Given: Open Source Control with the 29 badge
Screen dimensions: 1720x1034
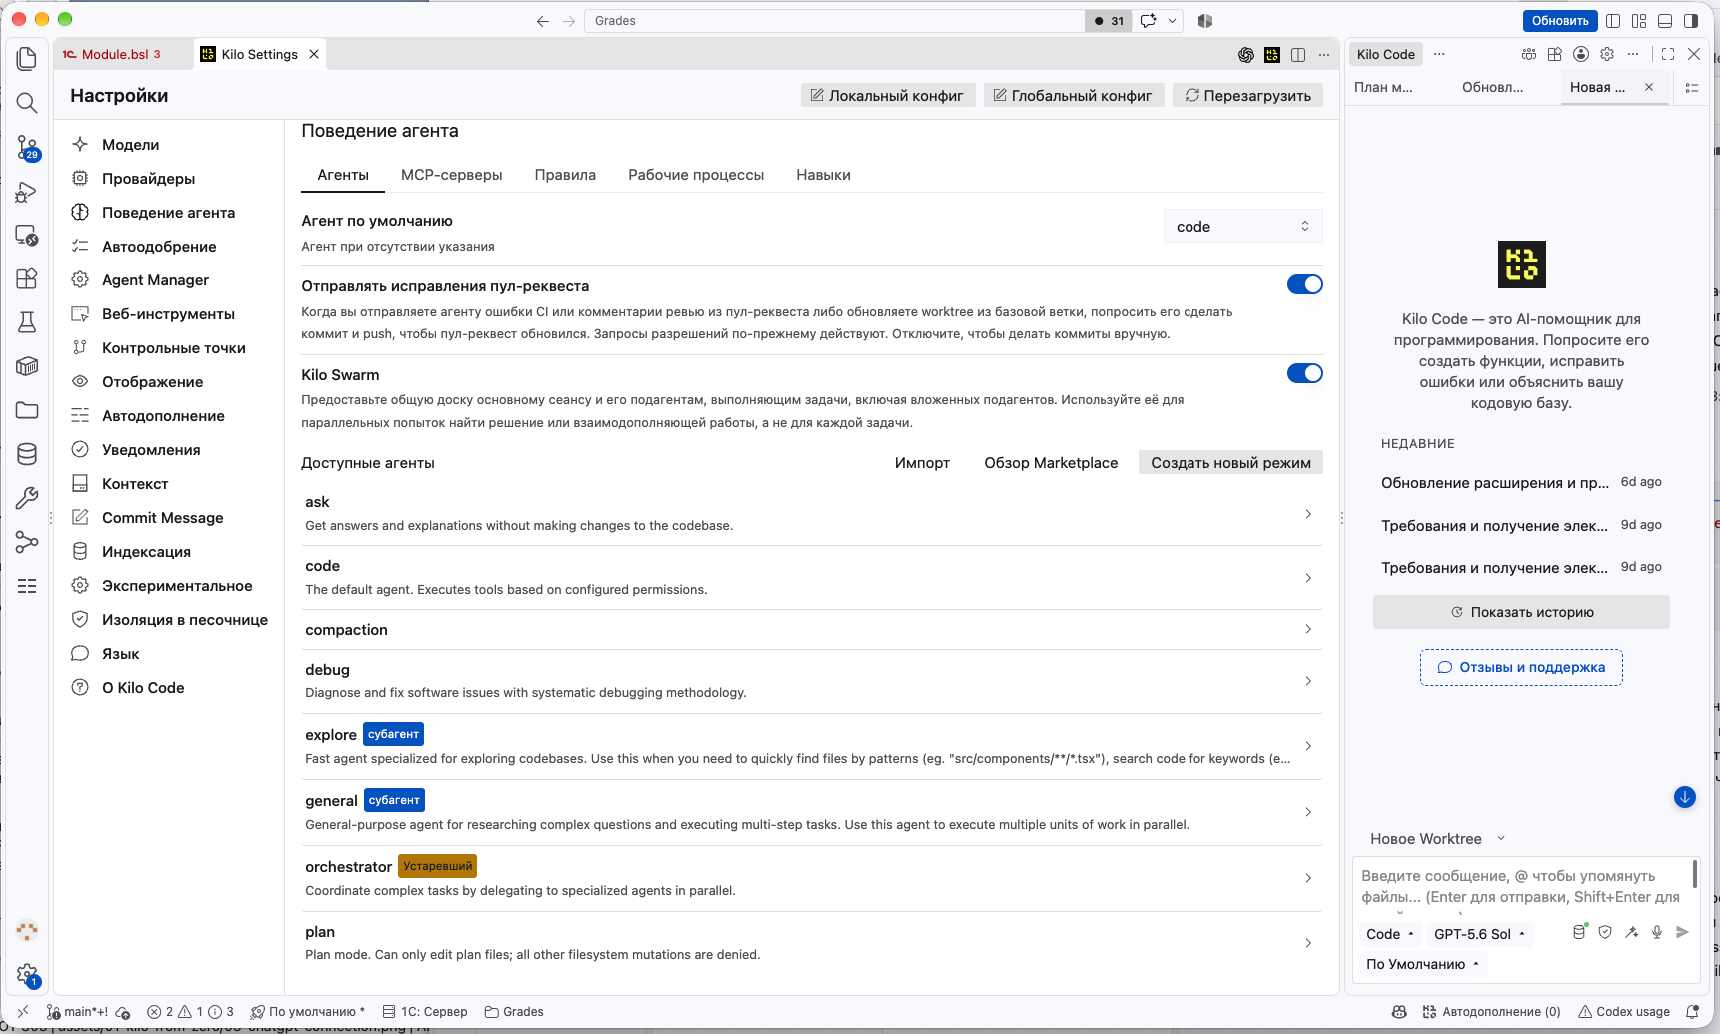Looking at the screenshot, I should tap(27, 148).
